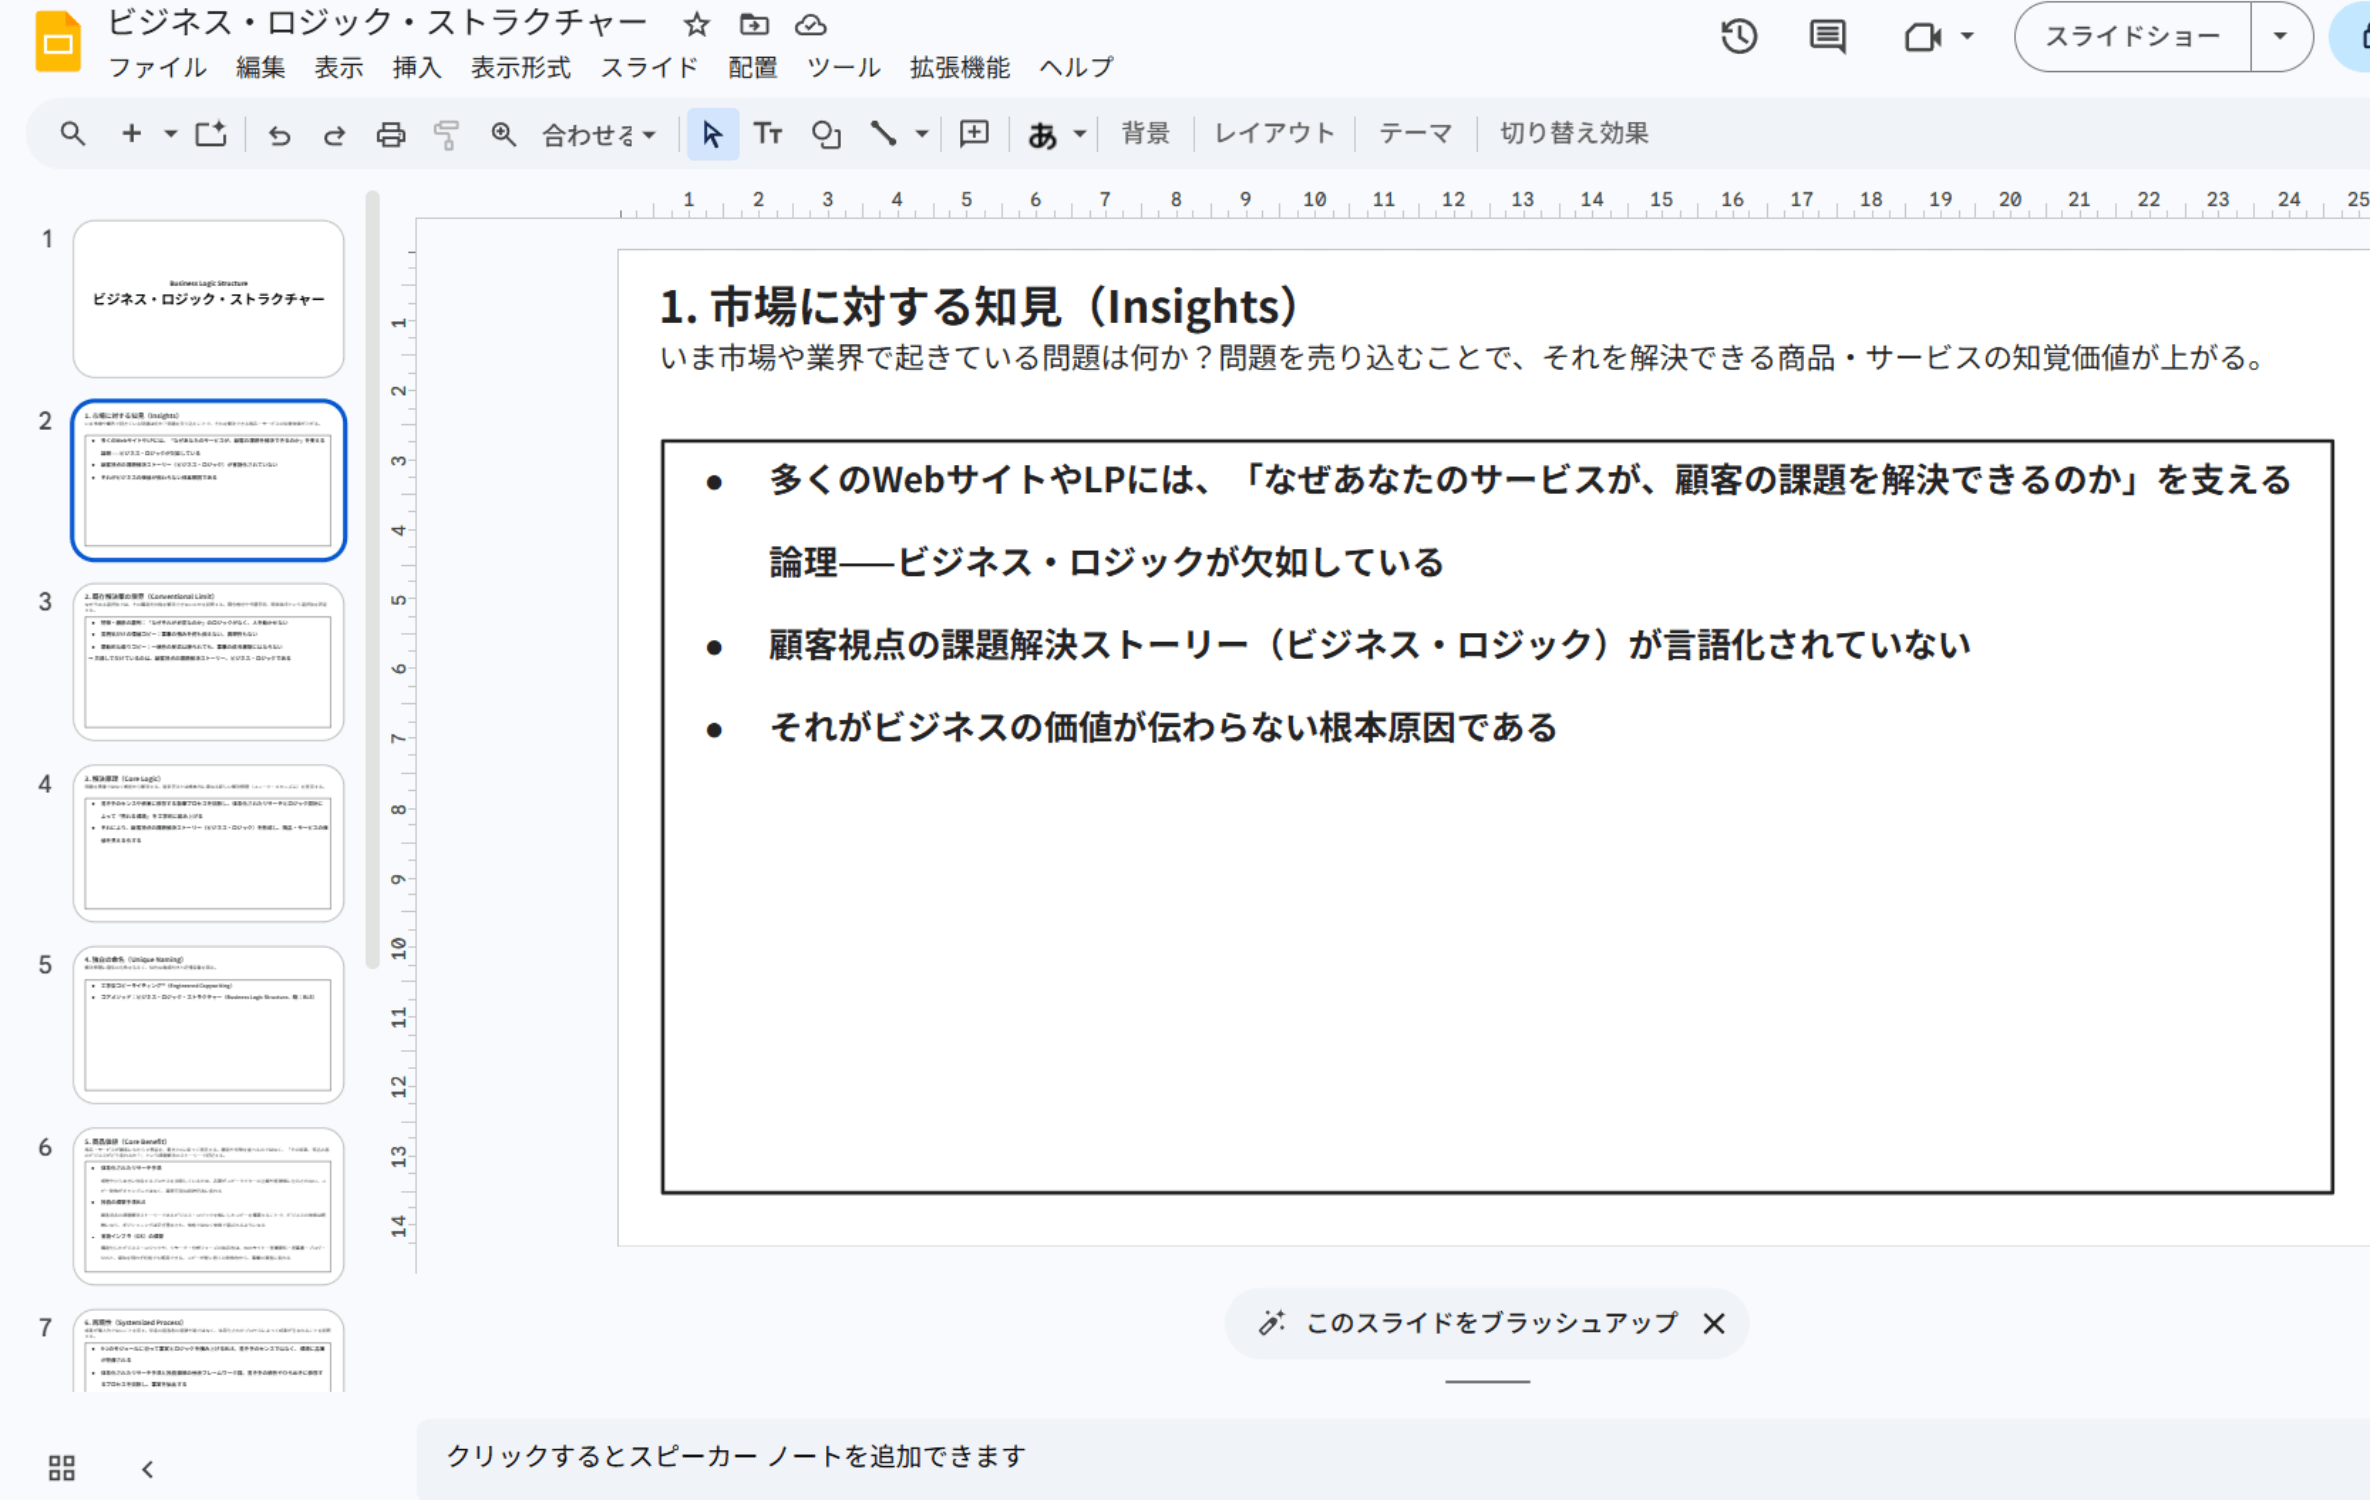Select the text box tool
Screen dimensions: 2370x1500
click(767, 134)
